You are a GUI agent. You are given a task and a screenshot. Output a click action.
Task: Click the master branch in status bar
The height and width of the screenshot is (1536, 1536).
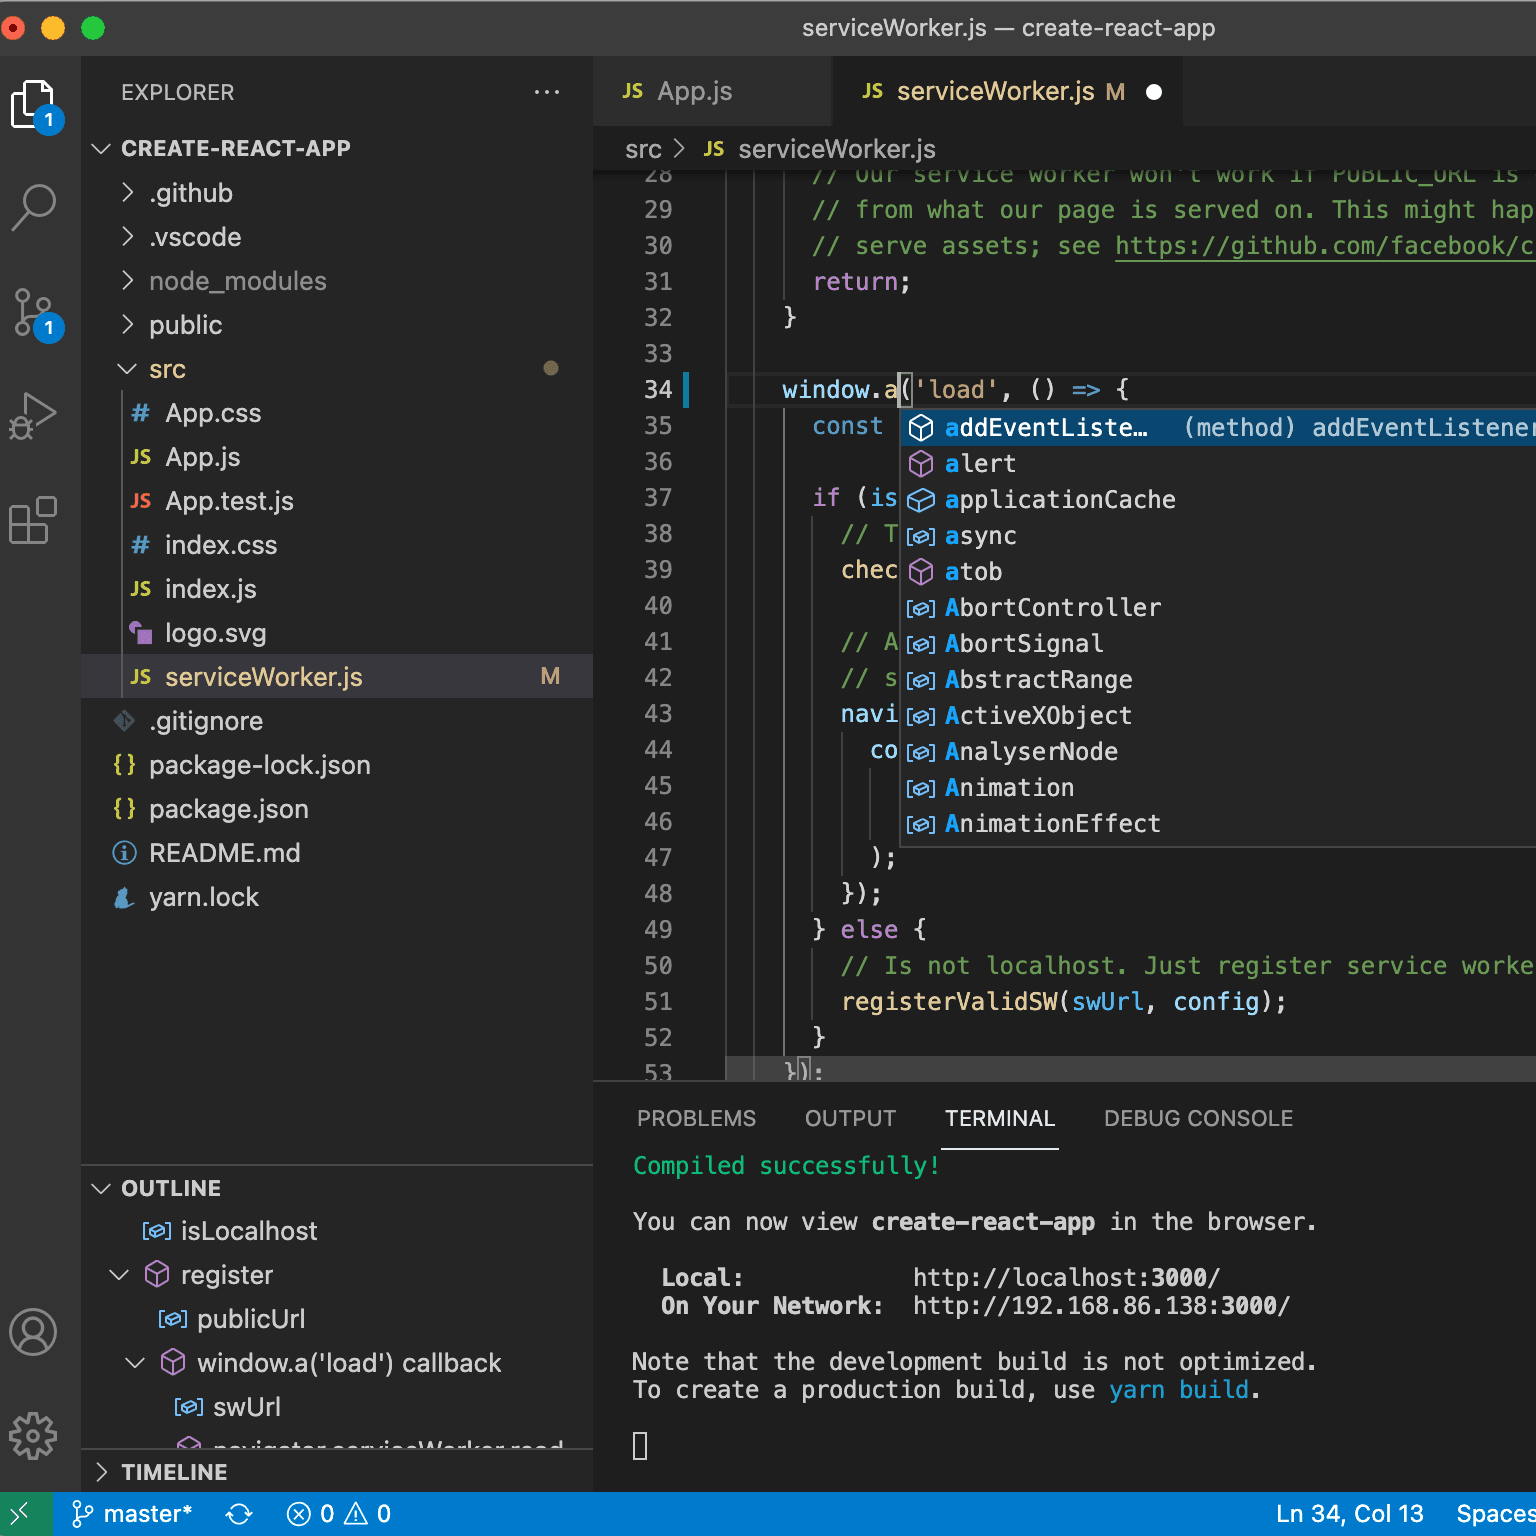[132, 1514]
